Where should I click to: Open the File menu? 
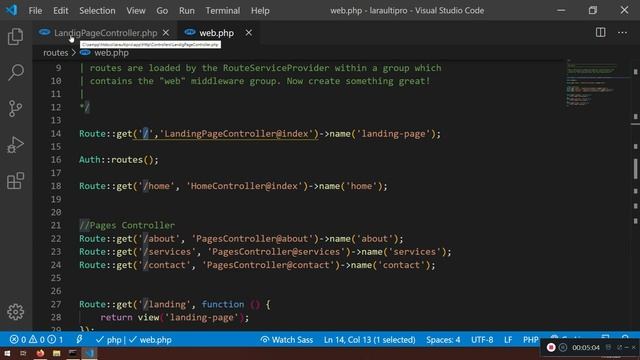35,11
